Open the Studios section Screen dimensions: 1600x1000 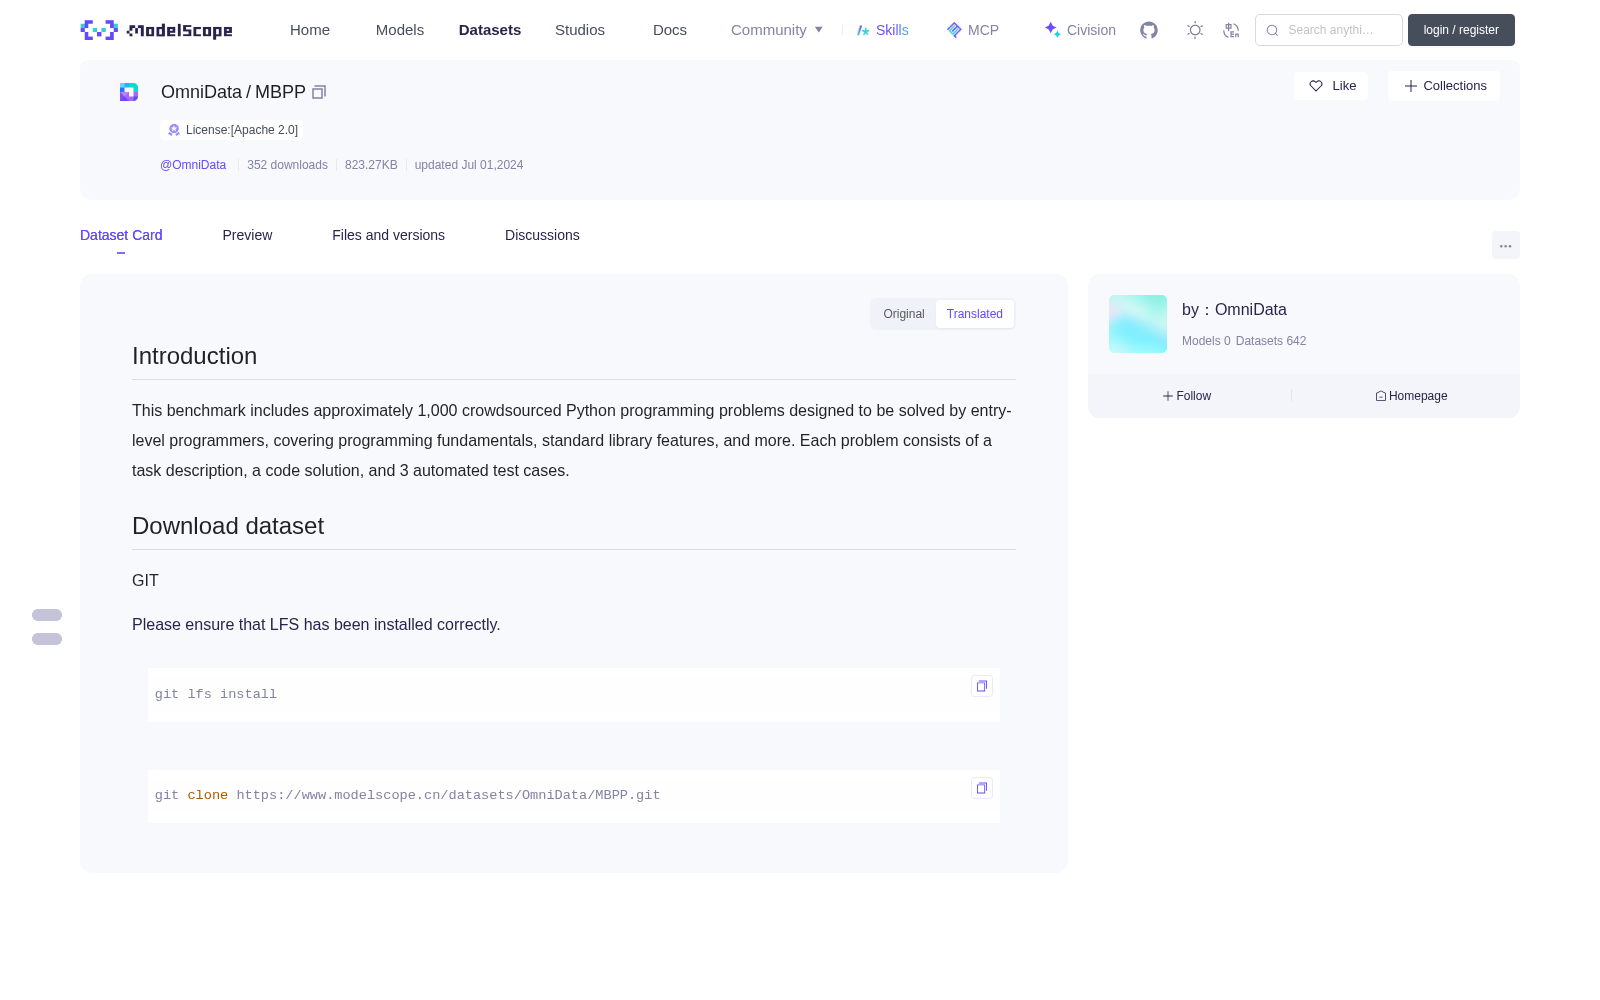tap(580, 30)
